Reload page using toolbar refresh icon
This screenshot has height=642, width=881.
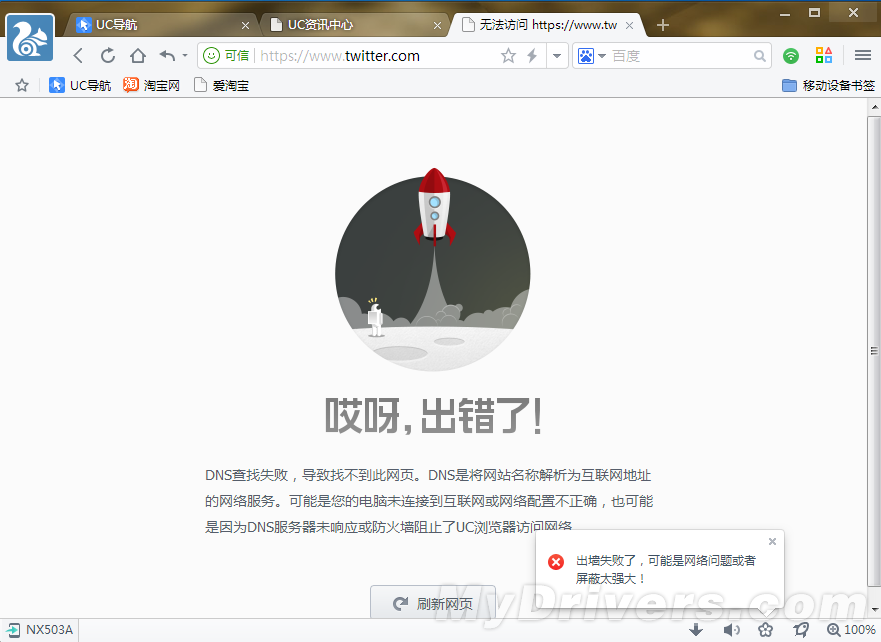point(108,56)
